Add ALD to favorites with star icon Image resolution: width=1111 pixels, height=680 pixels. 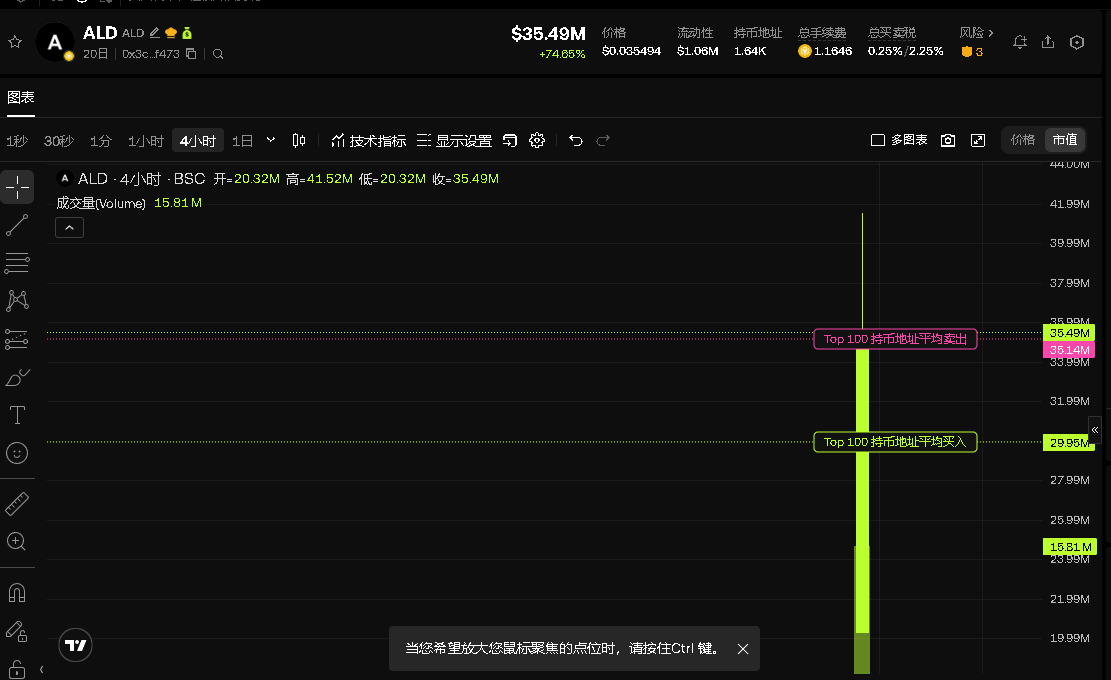point(15,42)
